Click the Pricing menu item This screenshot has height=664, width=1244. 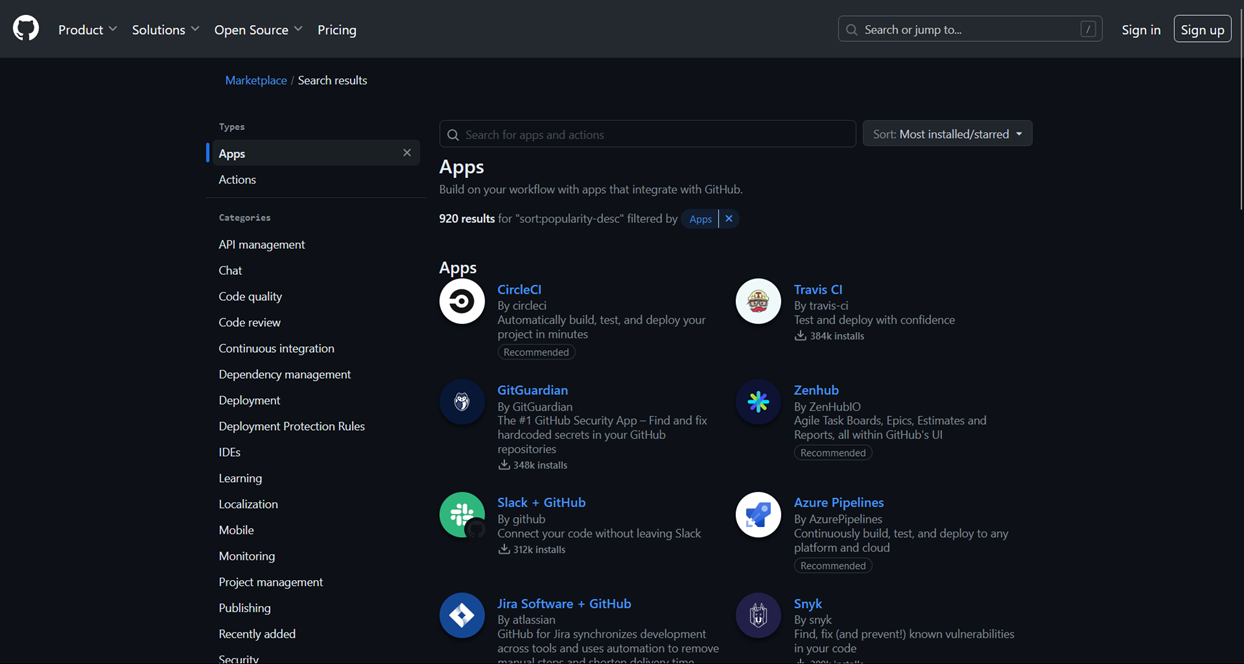point(336,29)
